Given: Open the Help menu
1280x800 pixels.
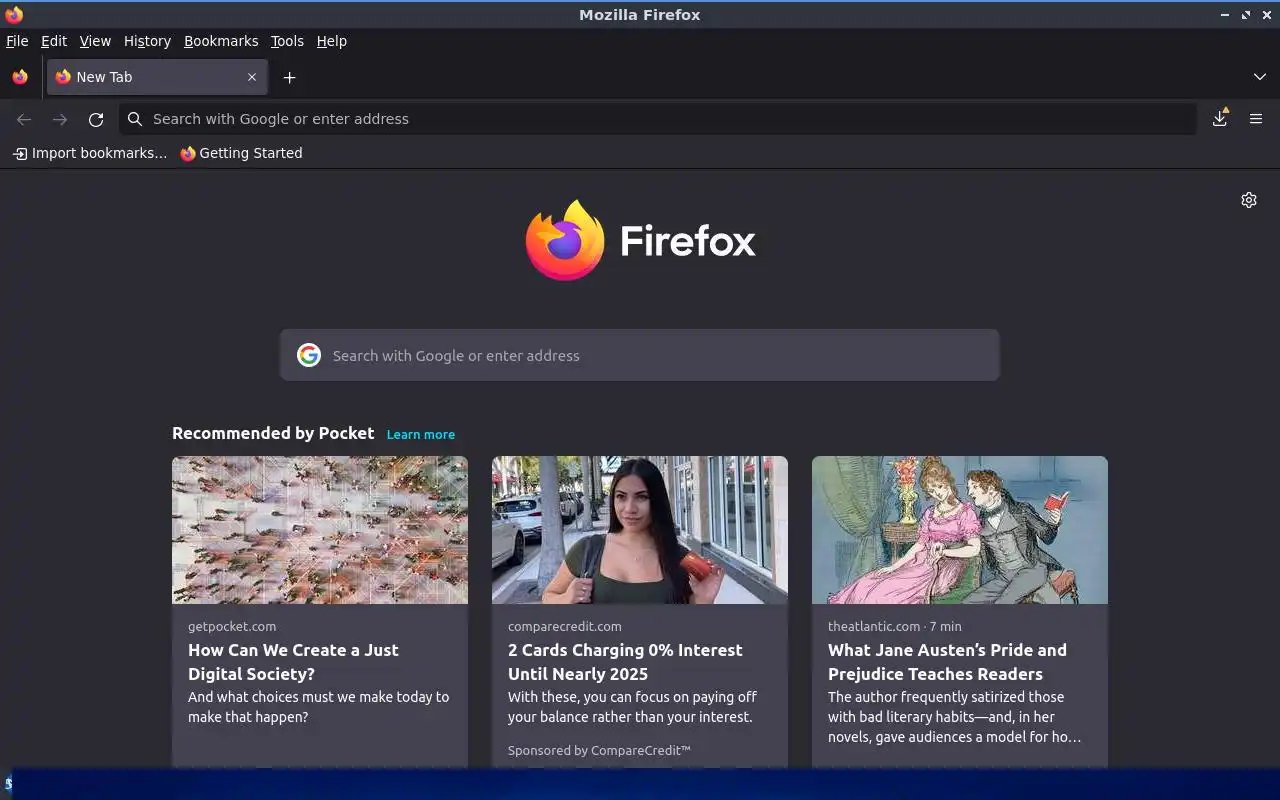Looking at the screenshot, I should click(331, 41).
